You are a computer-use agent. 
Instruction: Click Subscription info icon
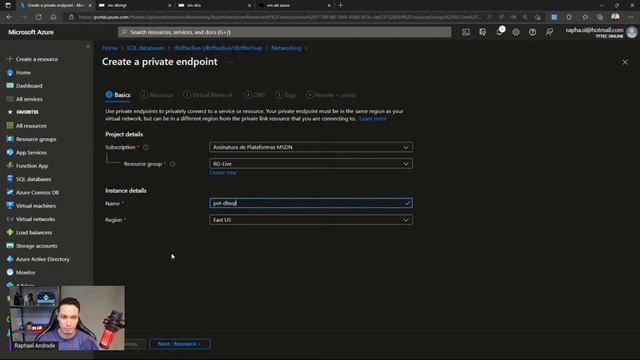tap(146, 147)
